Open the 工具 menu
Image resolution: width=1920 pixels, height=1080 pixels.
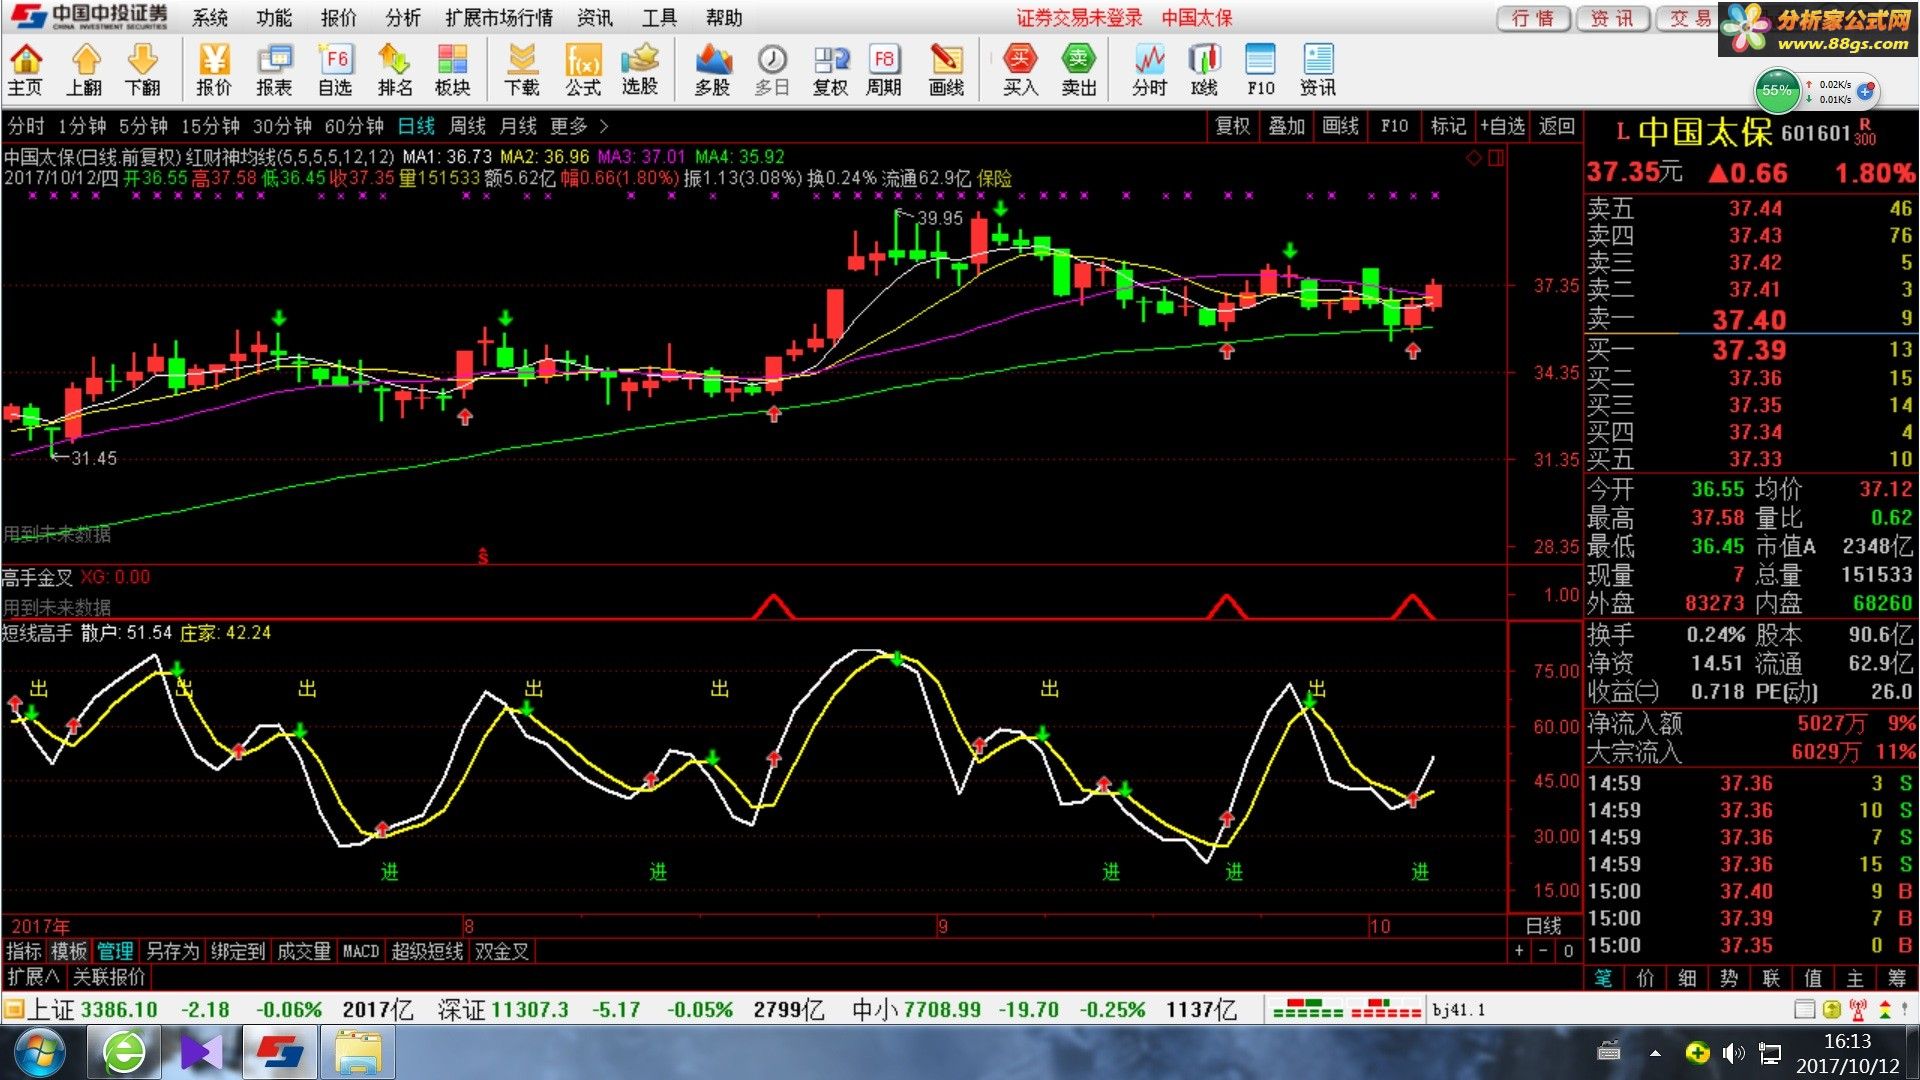[659, 18]
